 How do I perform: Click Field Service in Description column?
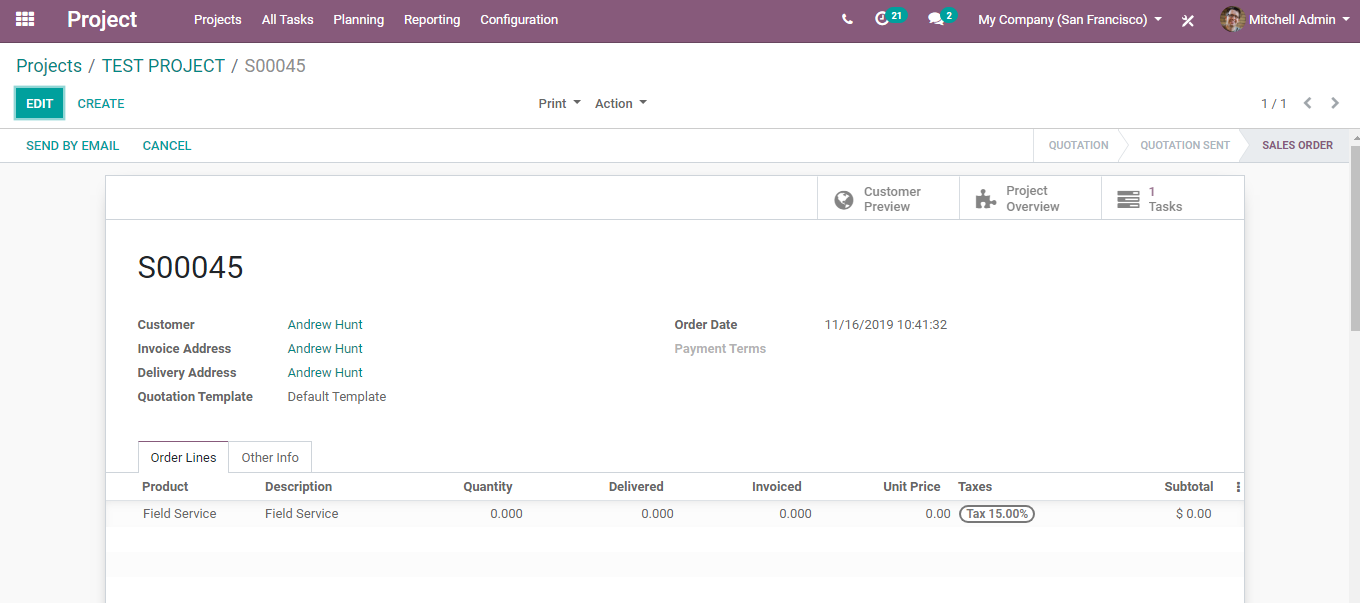[302, 514]
